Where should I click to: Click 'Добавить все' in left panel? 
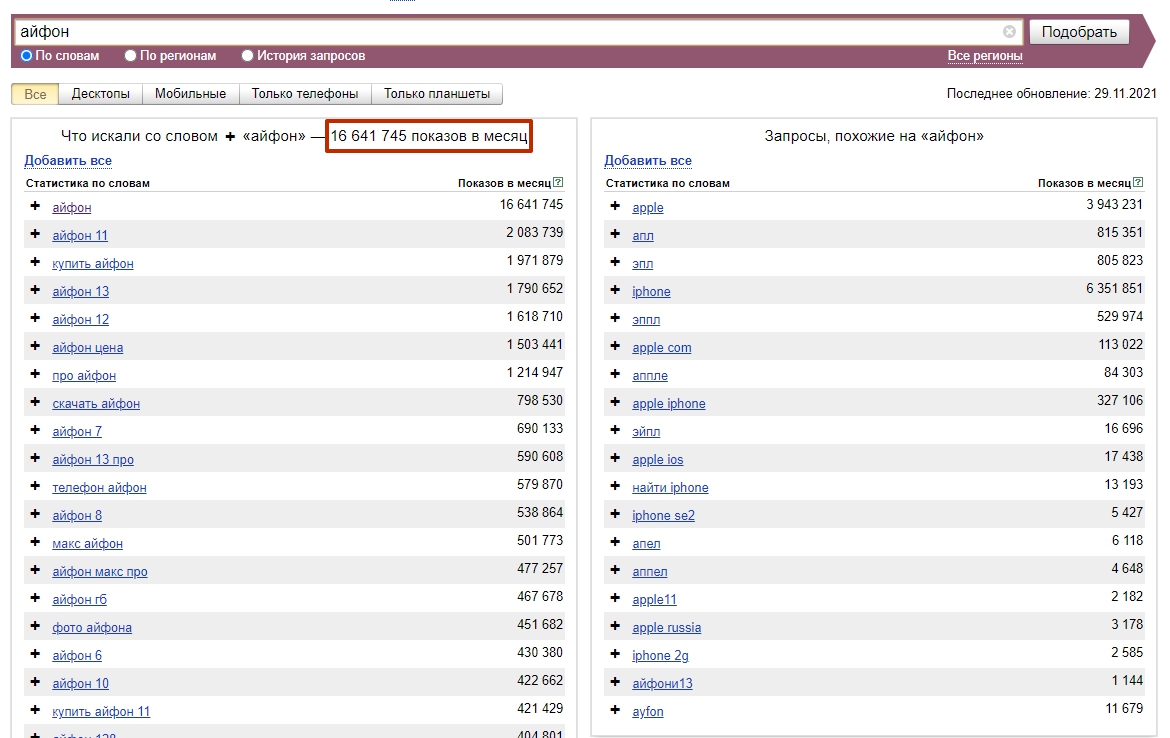tap(68, 160)
